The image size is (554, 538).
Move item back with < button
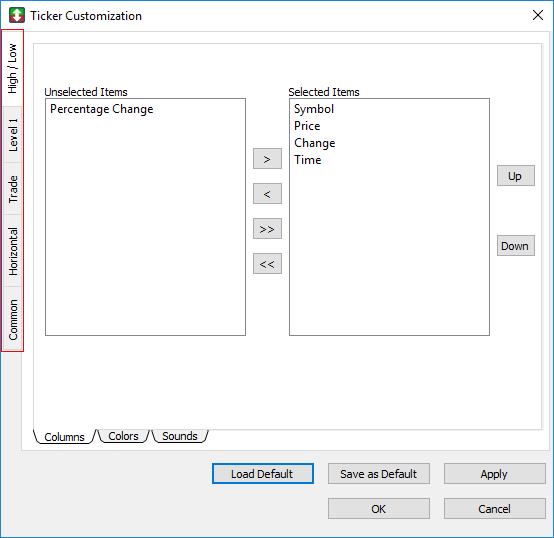pyautogui.click(x=267, y=194)
